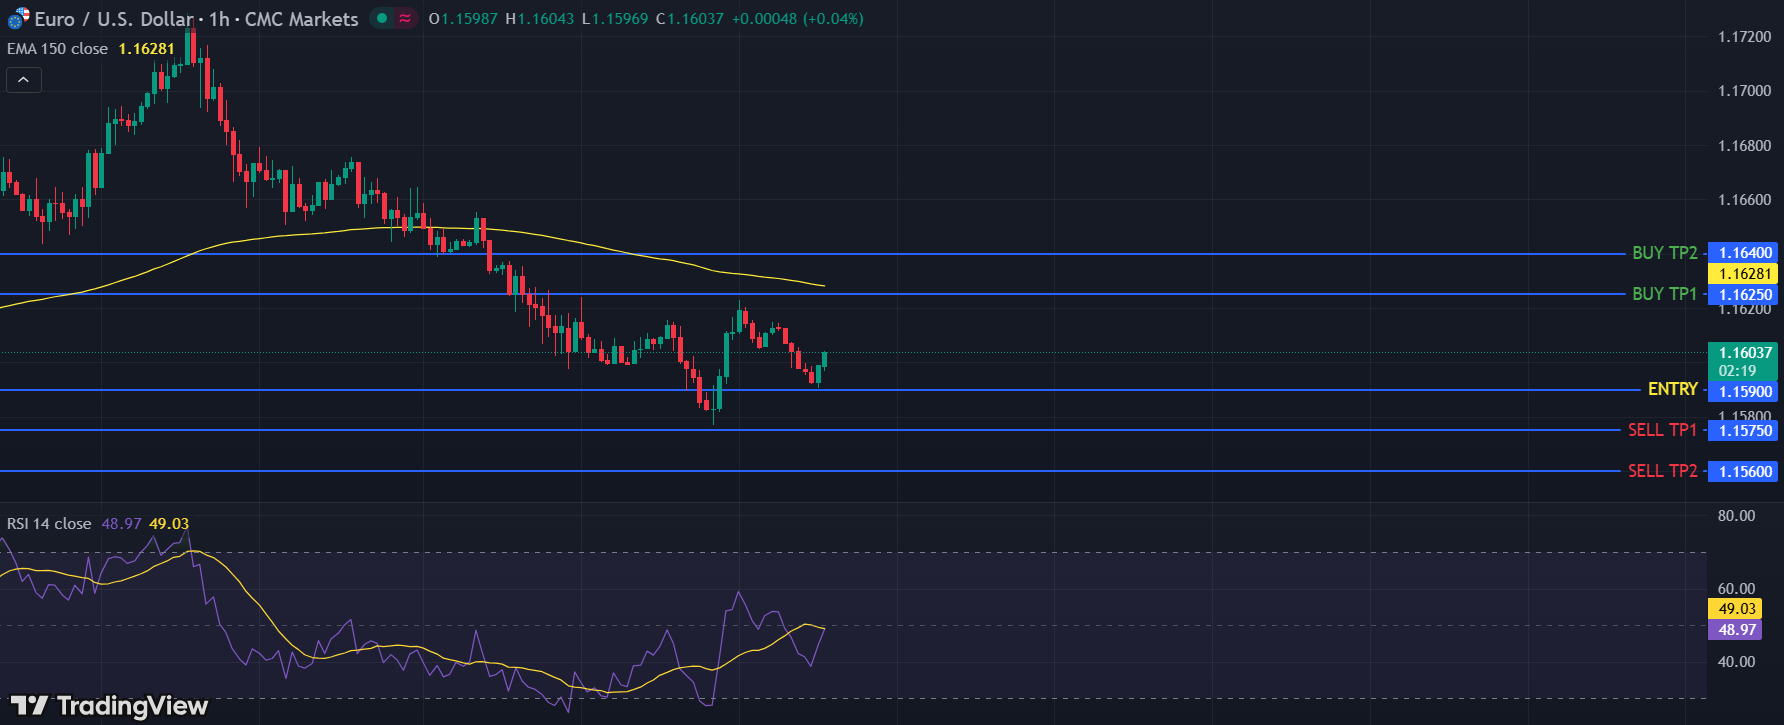The width and height of the screenshot is (1784, 725).
Task: Click the SELL TP1 line label
Action: (1662, 430)
